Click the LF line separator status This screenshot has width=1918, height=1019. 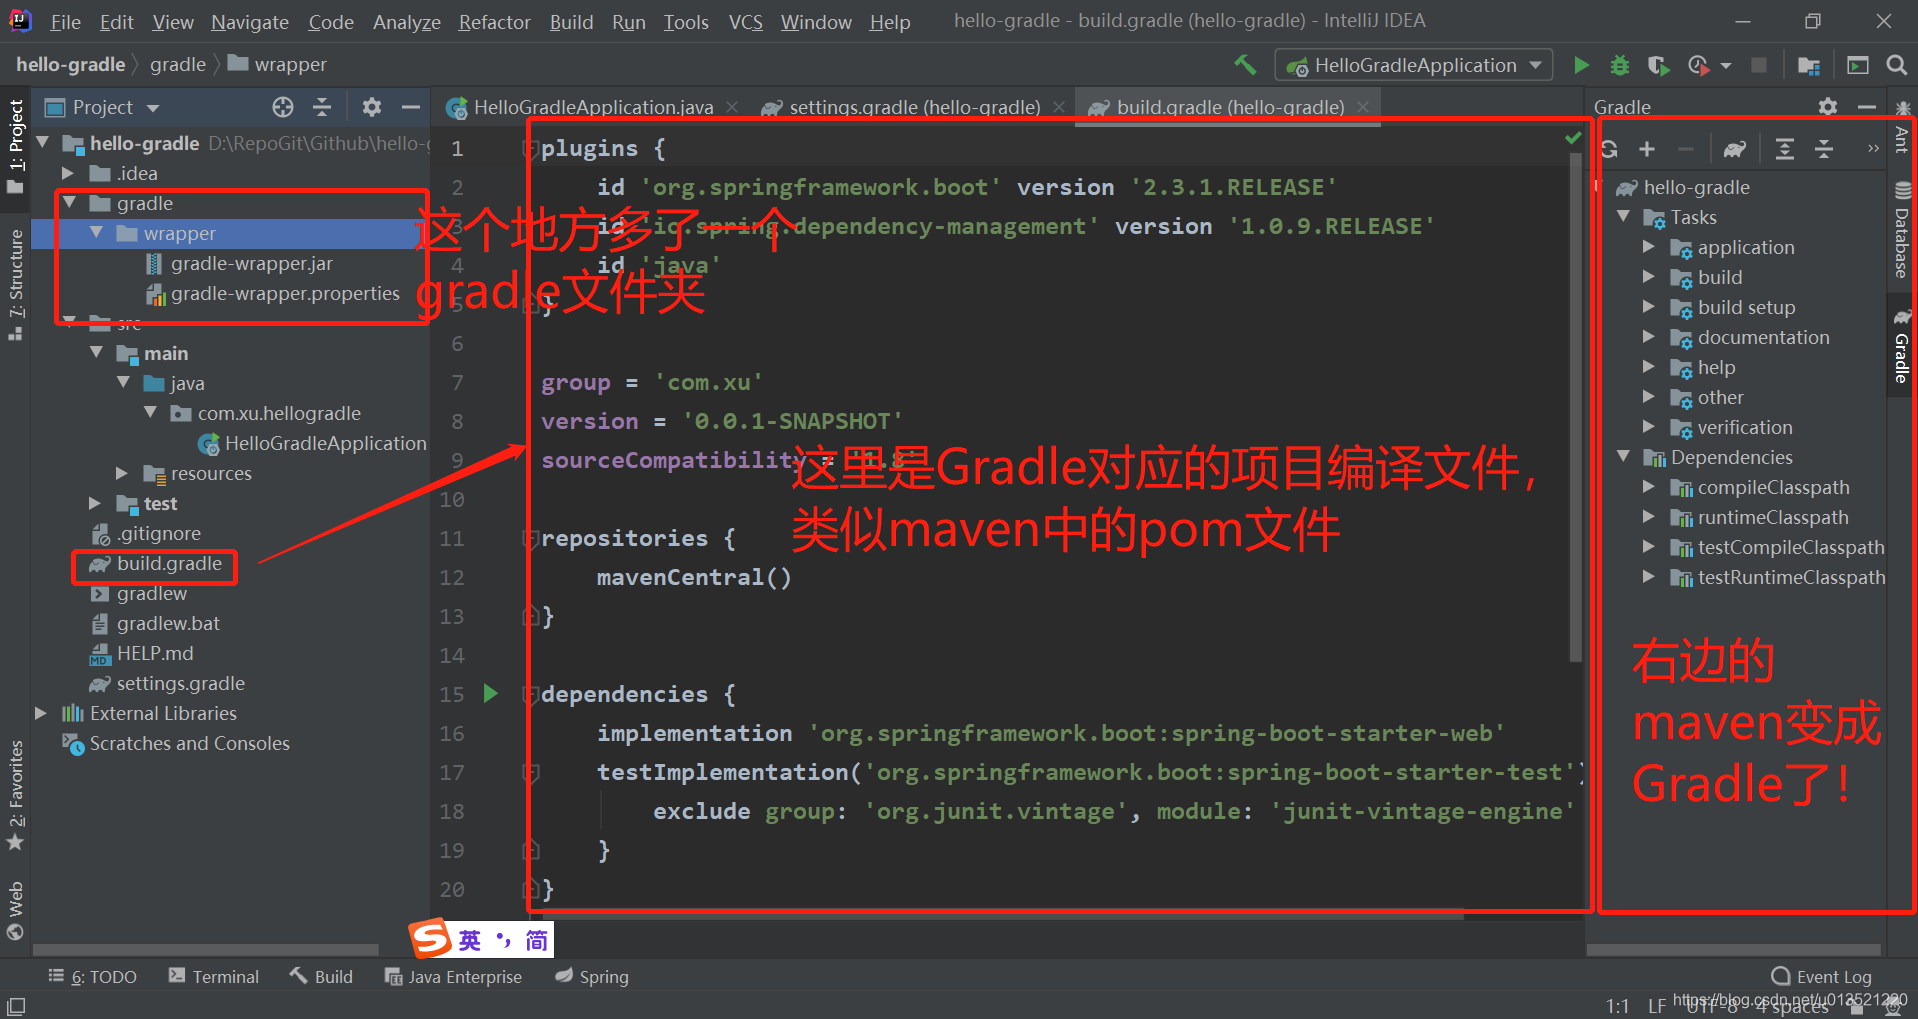(1657, 1006)
